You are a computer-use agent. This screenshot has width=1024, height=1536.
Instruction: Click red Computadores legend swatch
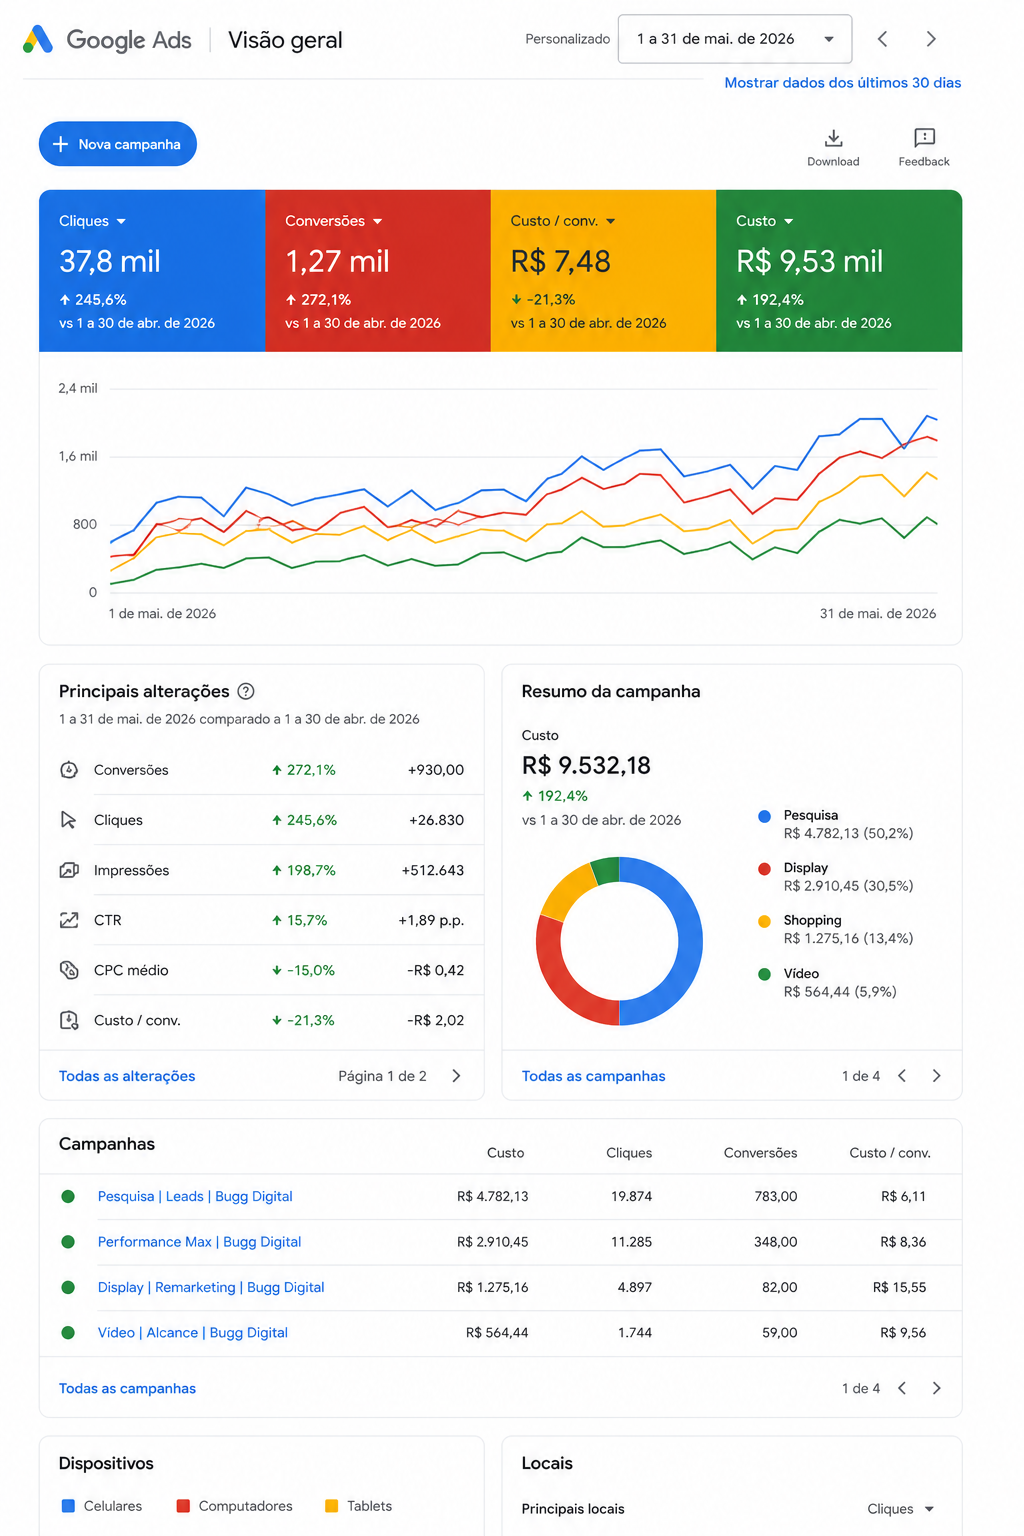(183, 1506)
